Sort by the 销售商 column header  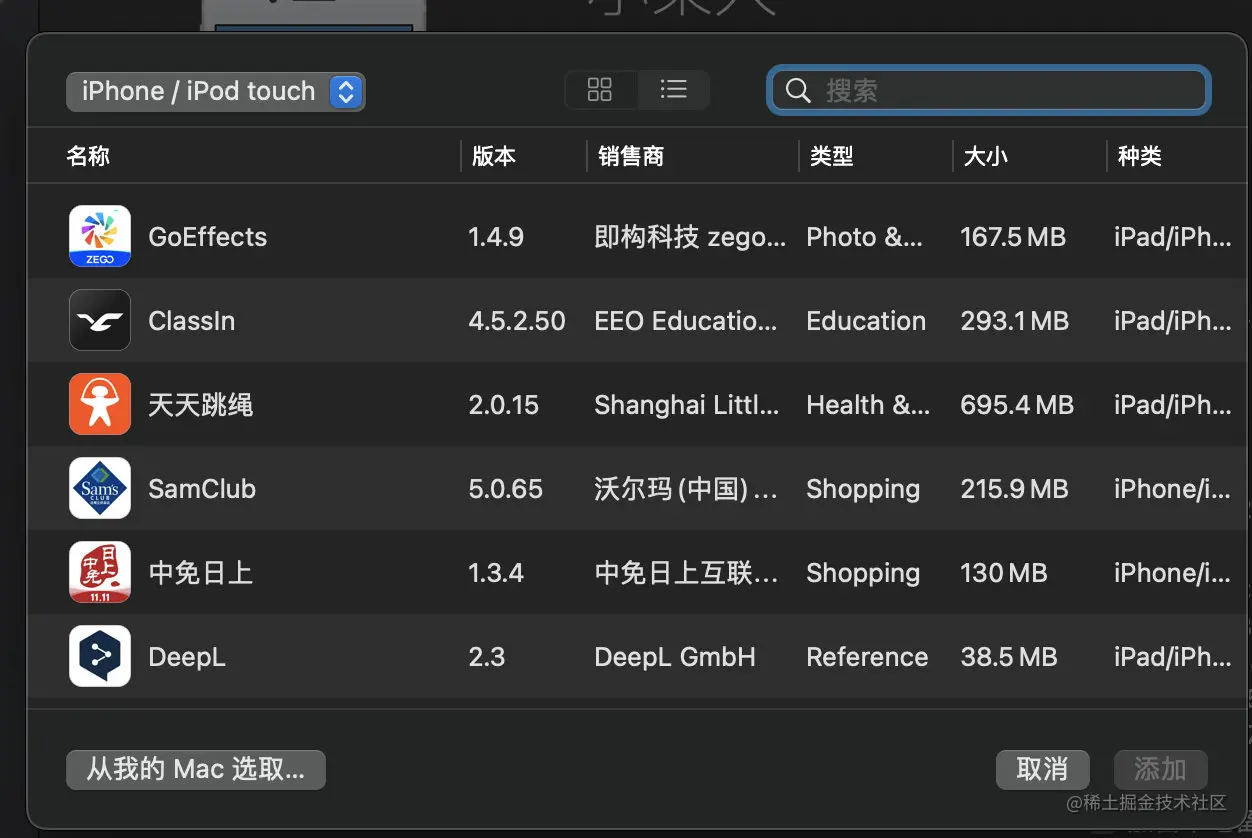[631, 156]
